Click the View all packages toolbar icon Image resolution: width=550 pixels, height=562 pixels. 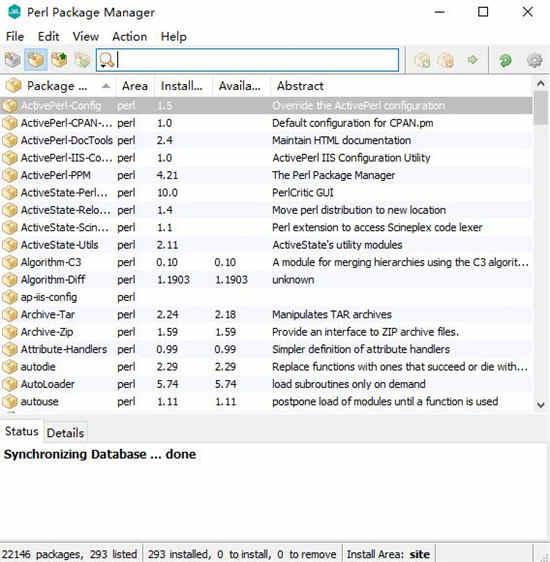[x=12, y=60]
